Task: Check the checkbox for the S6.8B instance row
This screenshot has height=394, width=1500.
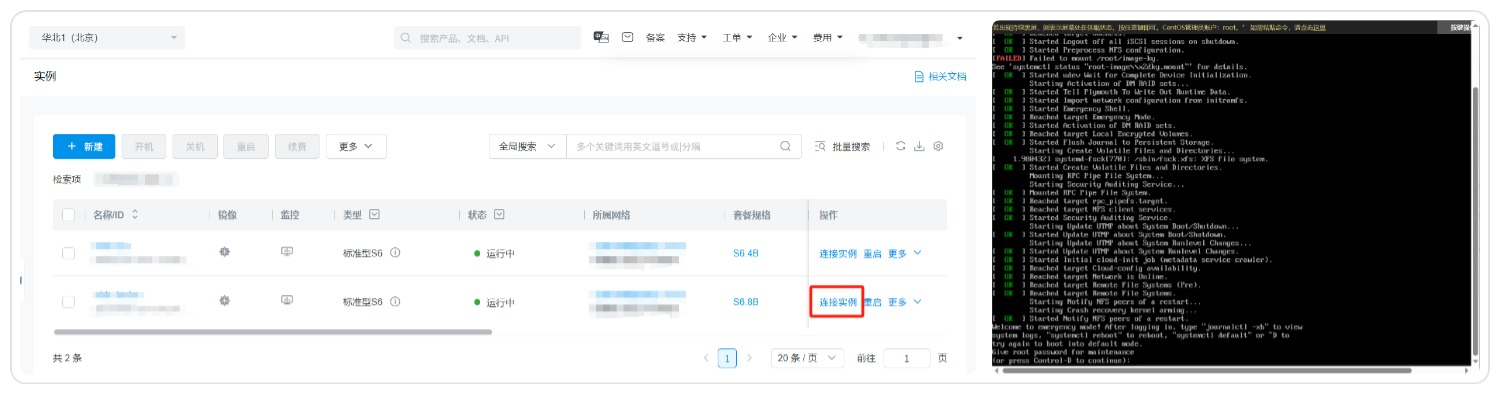Action: [68, 302]
